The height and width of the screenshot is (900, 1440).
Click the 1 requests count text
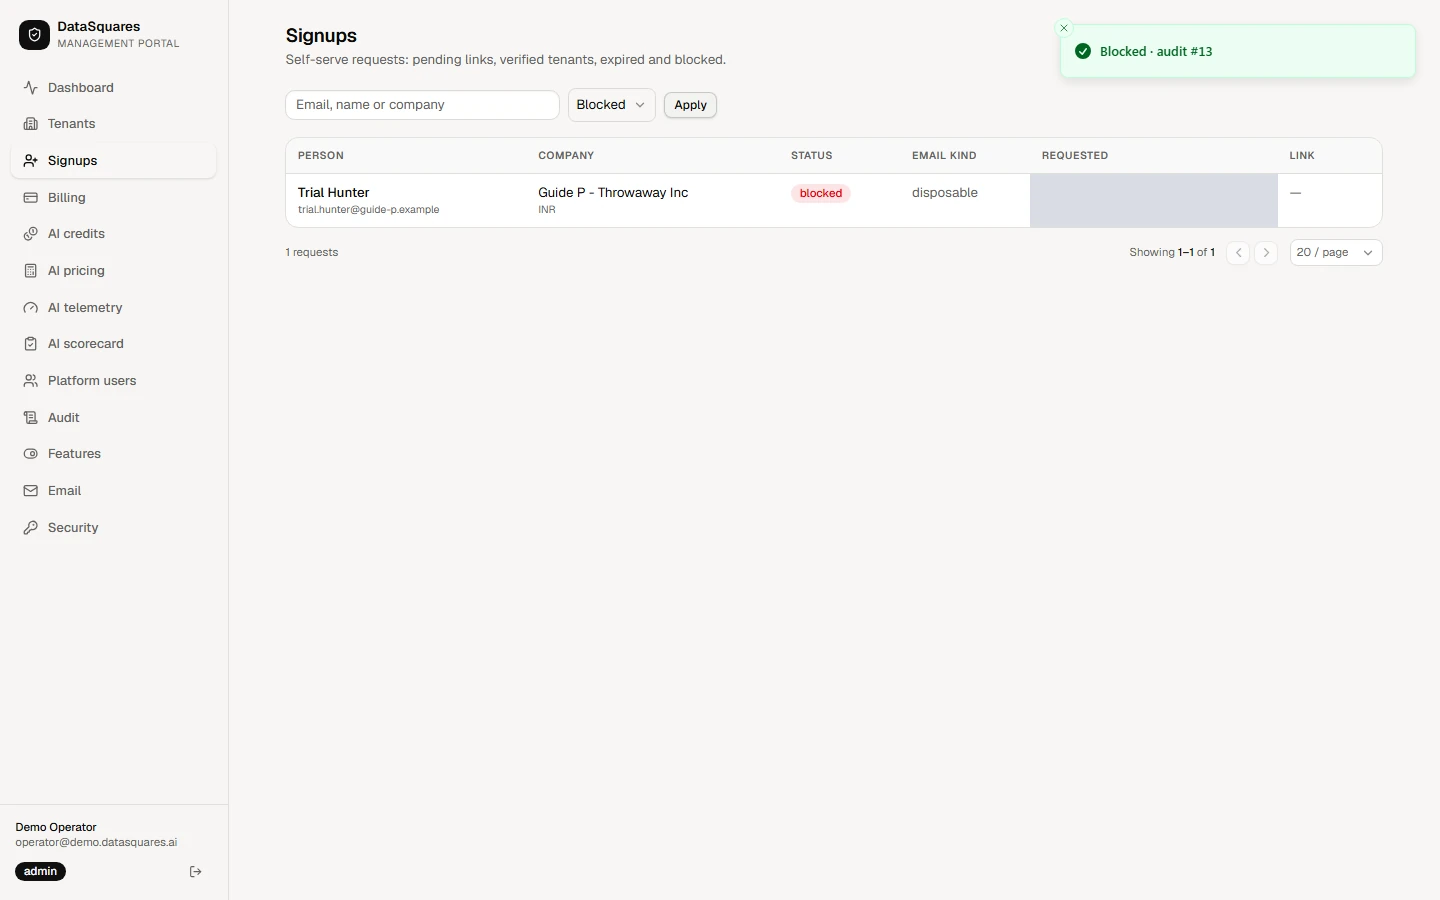pos(312,253)
